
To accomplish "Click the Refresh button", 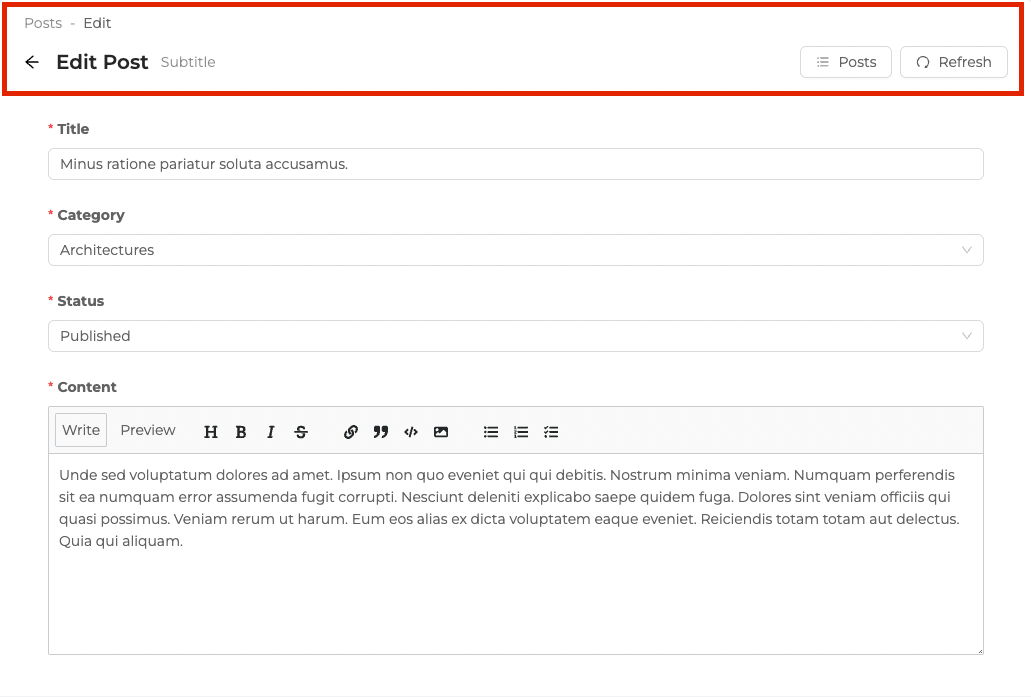I will (953, 62).
